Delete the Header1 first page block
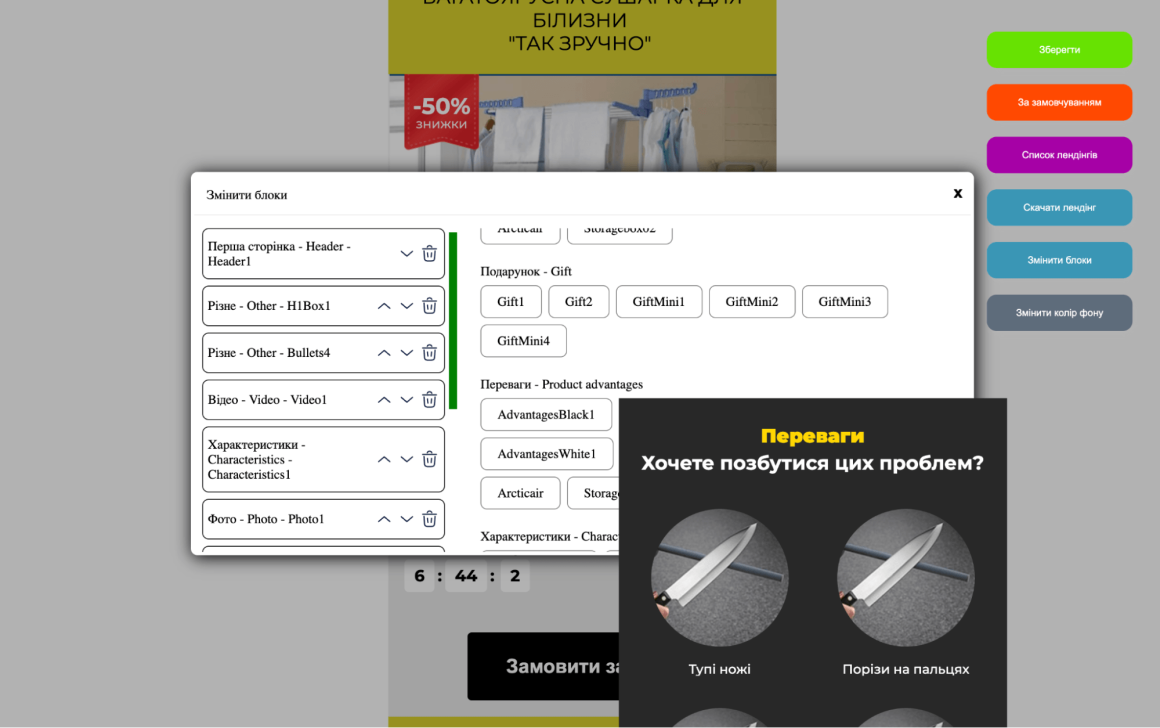Screen dimensions: 1160x728 click(429, 254)
